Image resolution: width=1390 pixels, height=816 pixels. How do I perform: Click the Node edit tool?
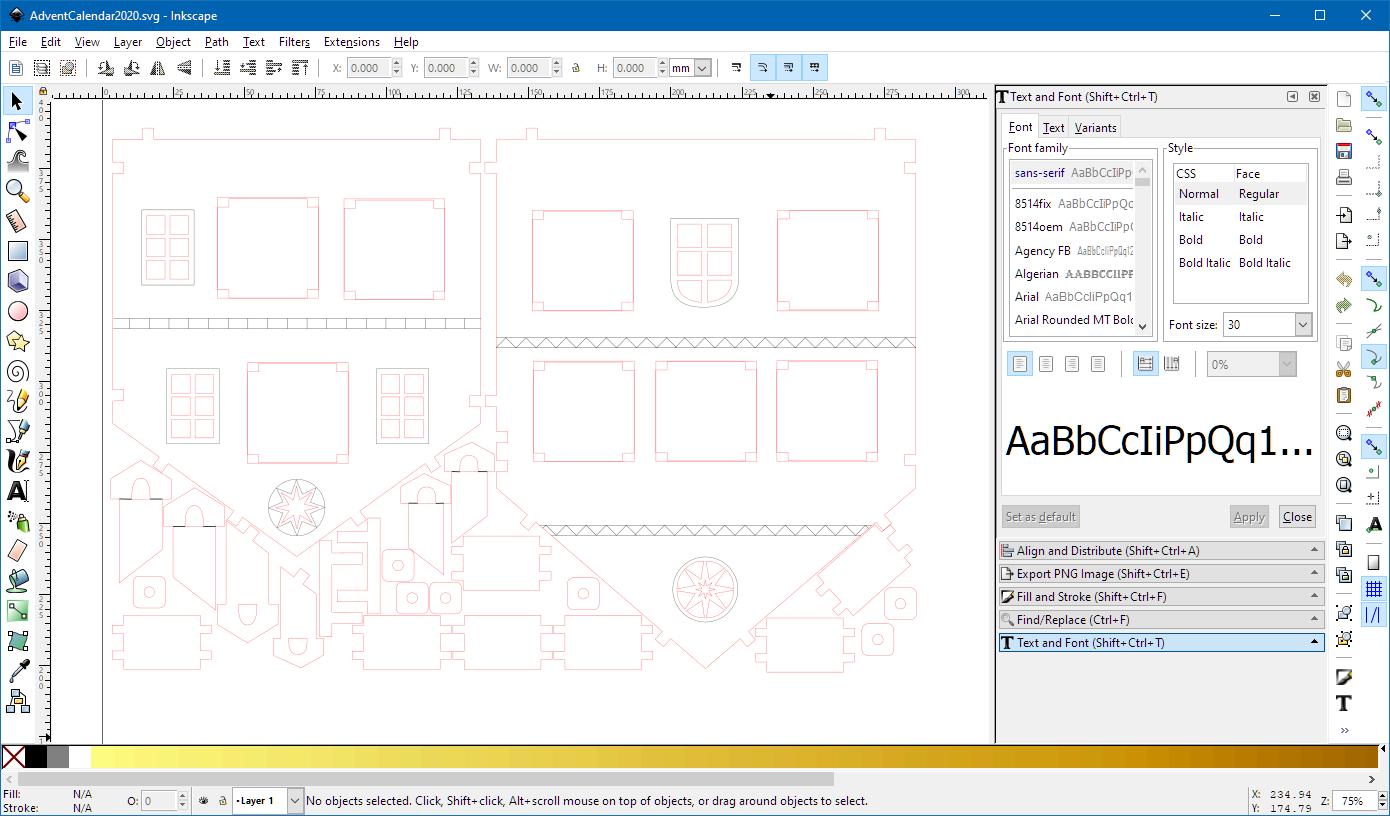(17, 131)
